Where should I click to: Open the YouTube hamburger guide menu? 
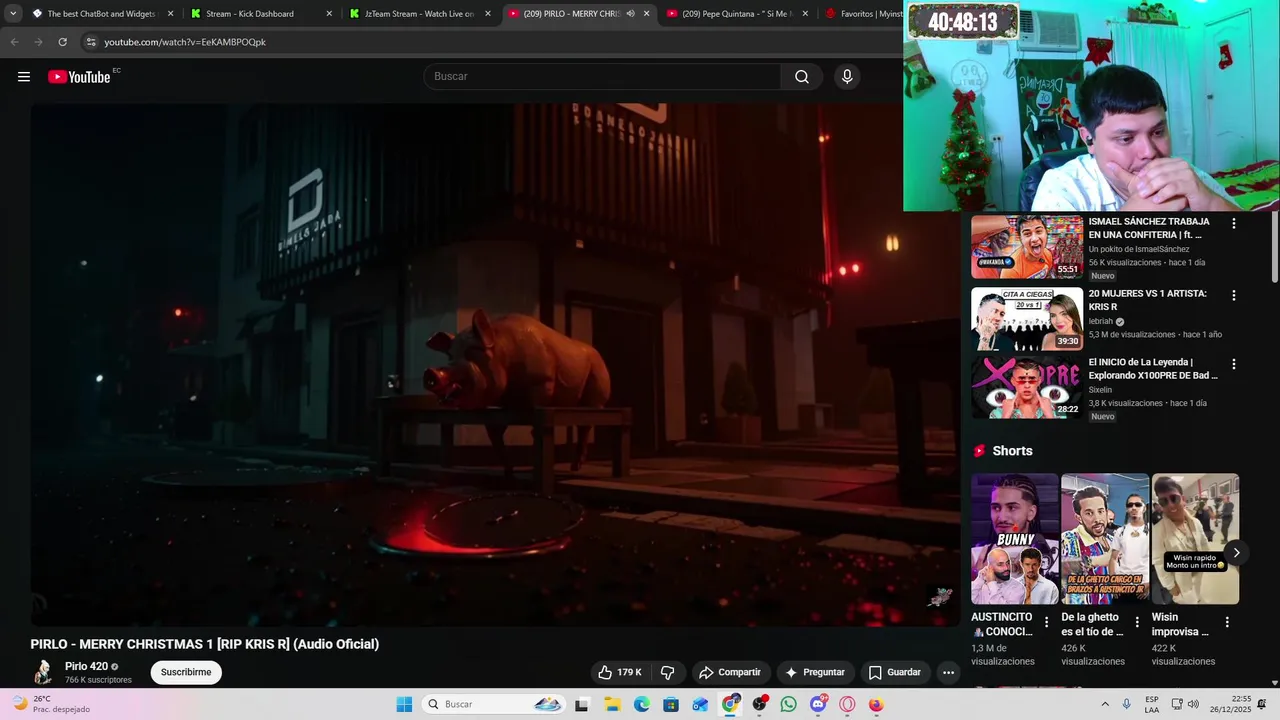coord(24,77)
